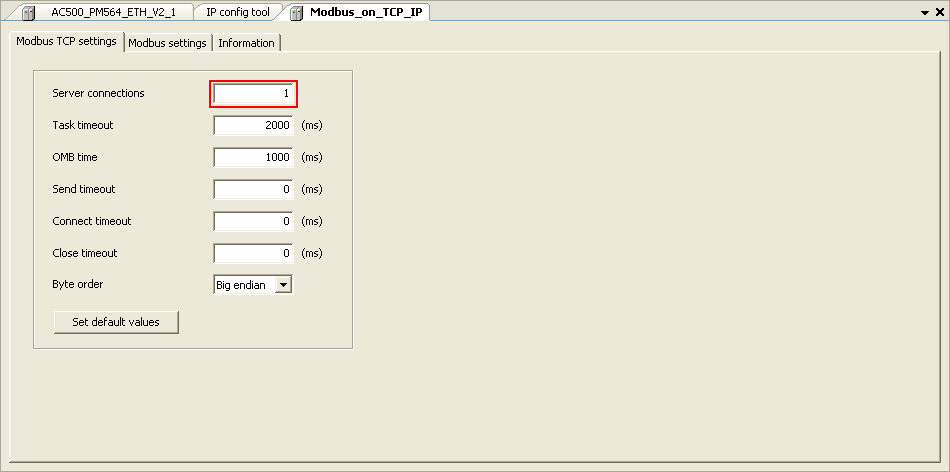Open the editor tab list arrow

click(924, 12)
